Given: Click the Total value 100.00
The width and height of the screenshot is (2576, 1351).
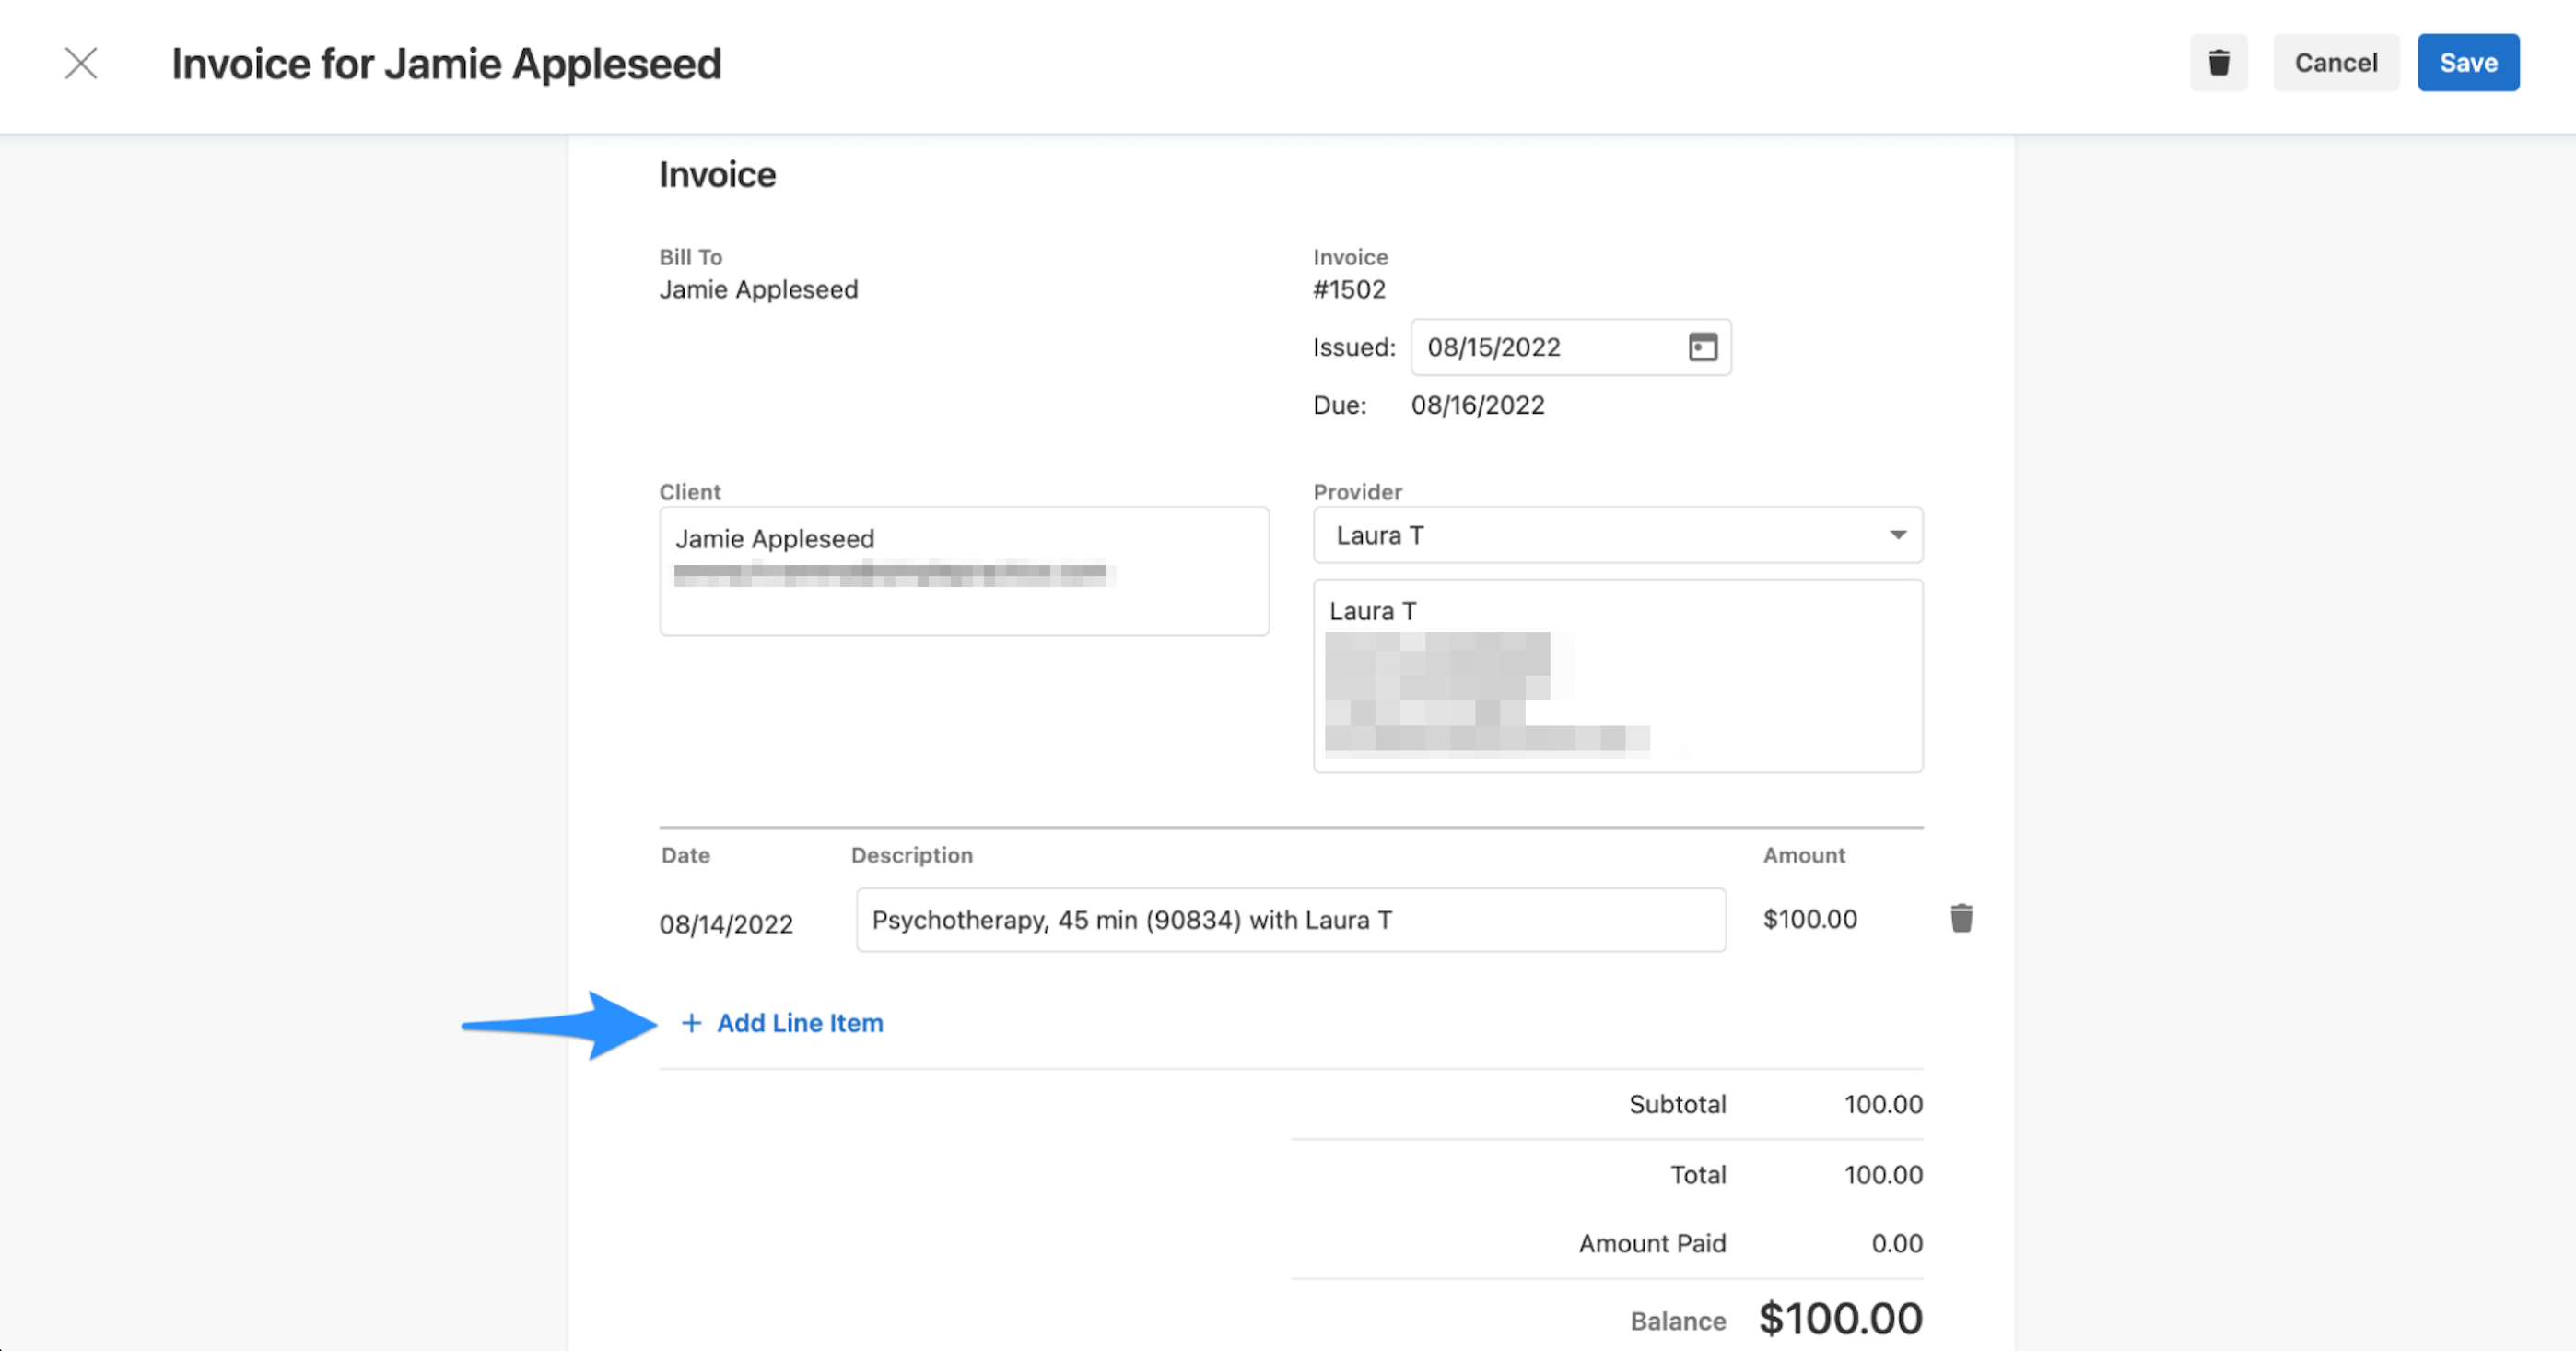Looking at the screenshot, I should [1883, 1174].
